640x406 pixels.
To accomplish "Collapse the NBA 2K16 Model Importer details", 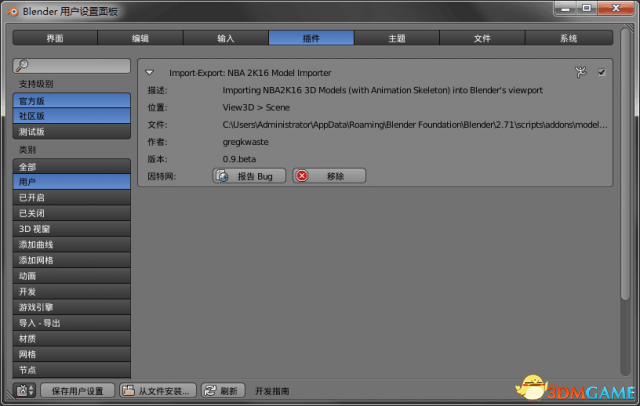I will 149,73.
